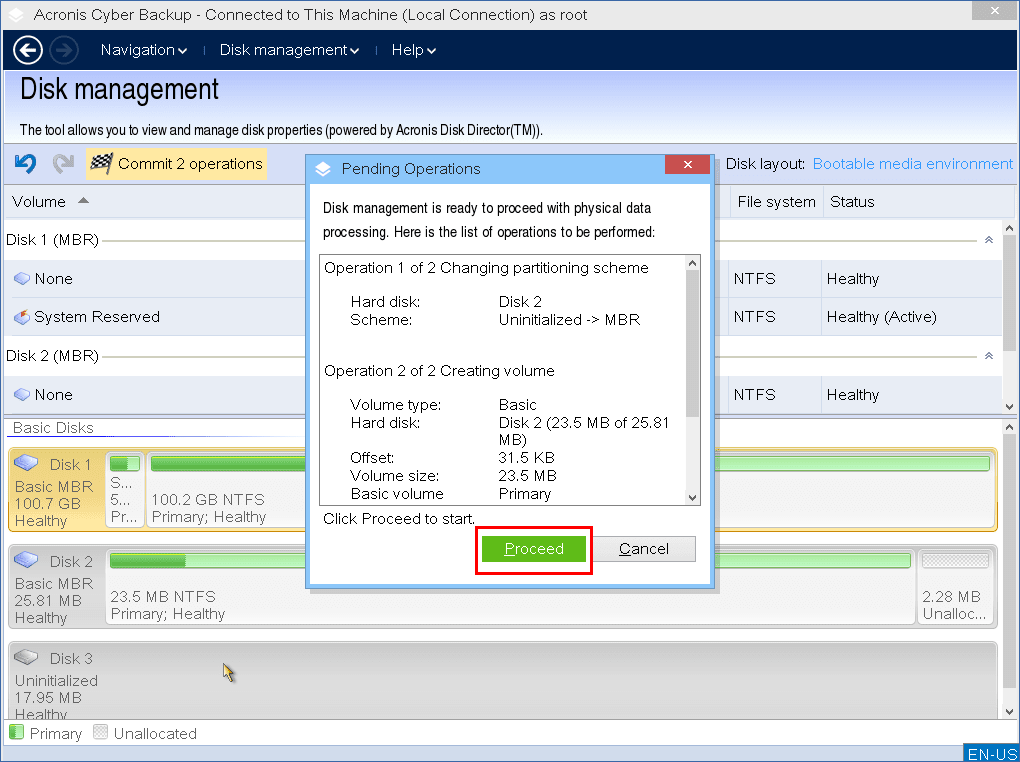Open the Navigation menu
1020x762 pixels.
144,50
